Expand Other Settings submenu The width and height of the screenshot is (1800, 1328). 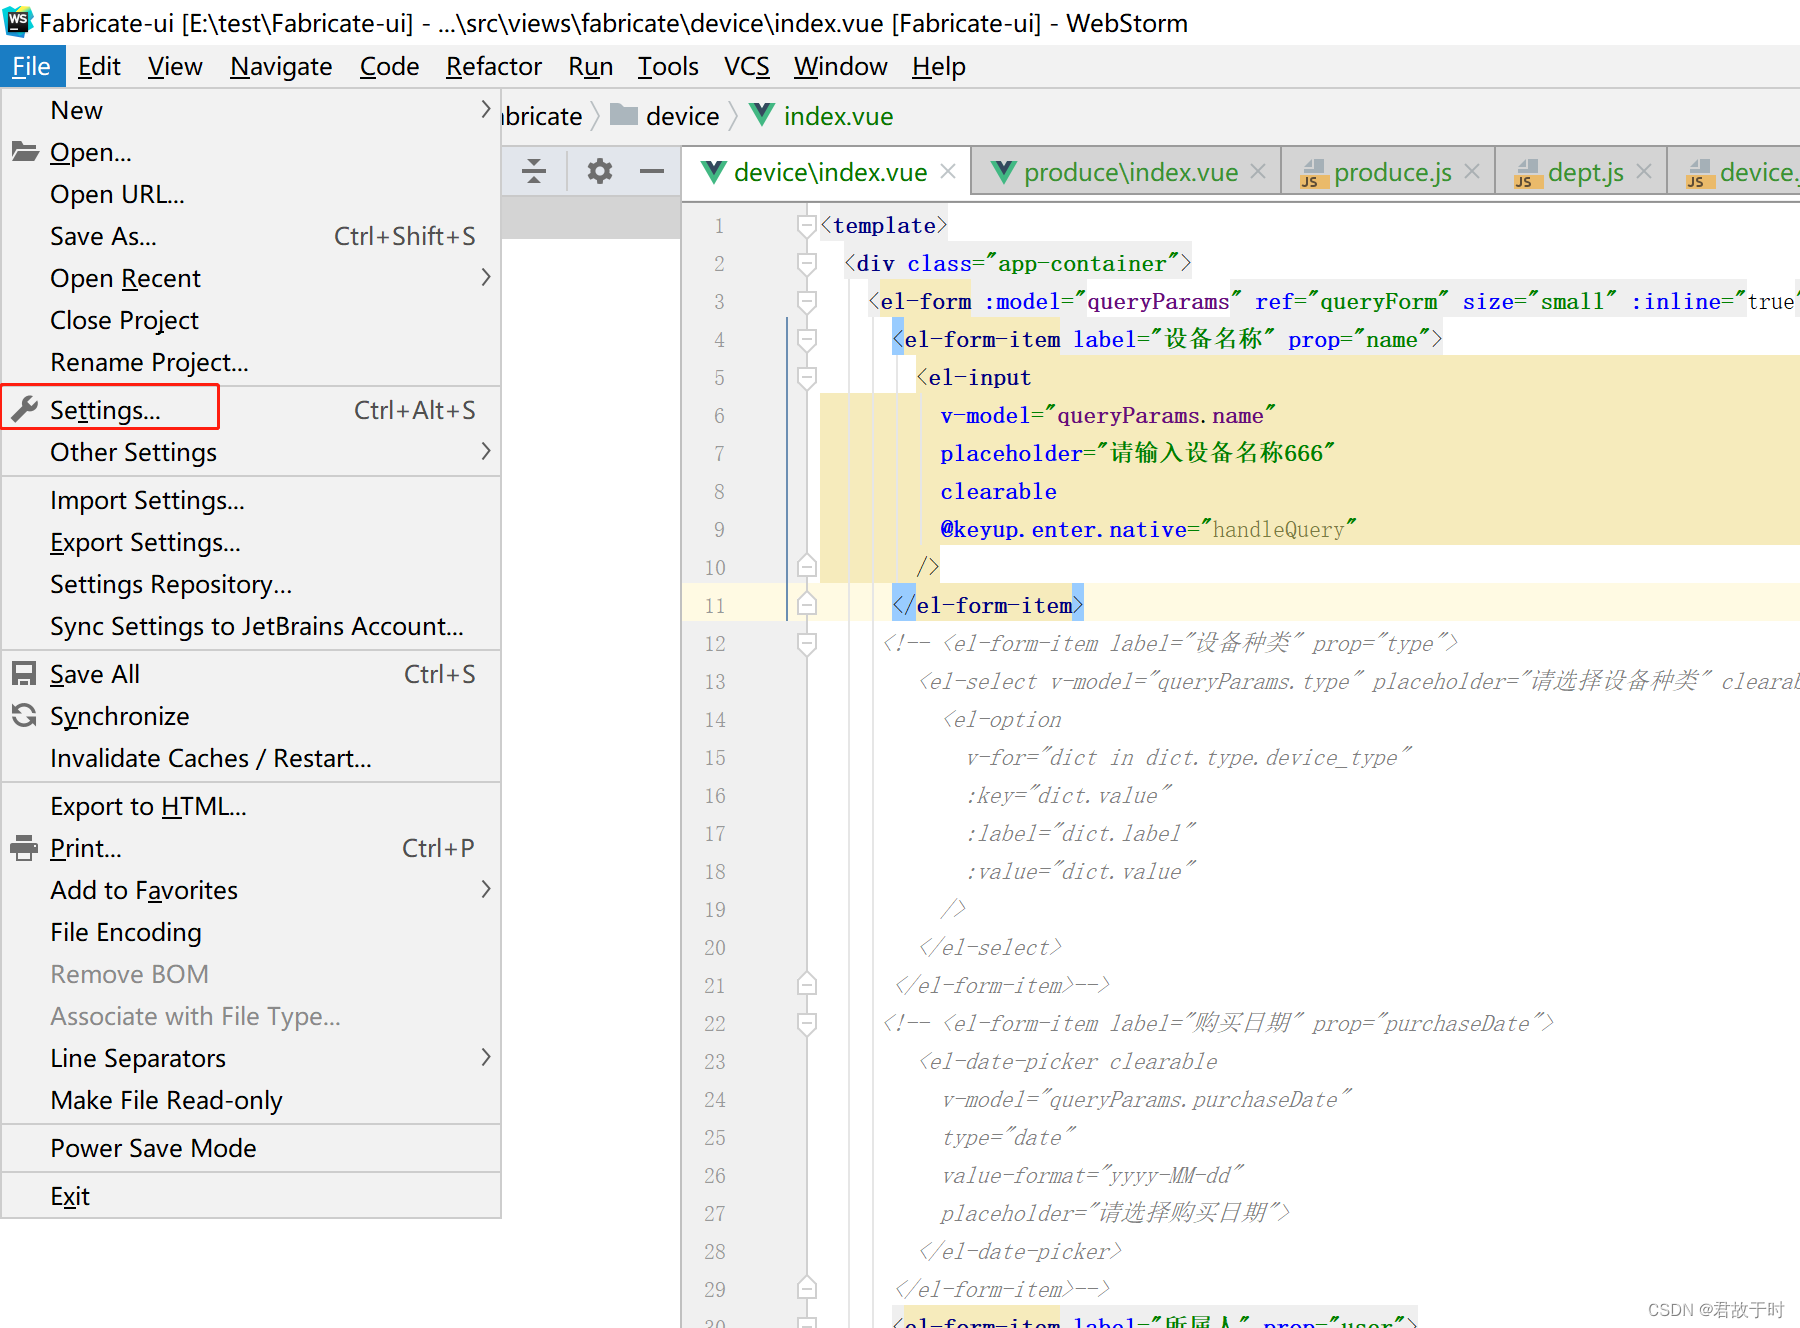(x=250, y=452)
